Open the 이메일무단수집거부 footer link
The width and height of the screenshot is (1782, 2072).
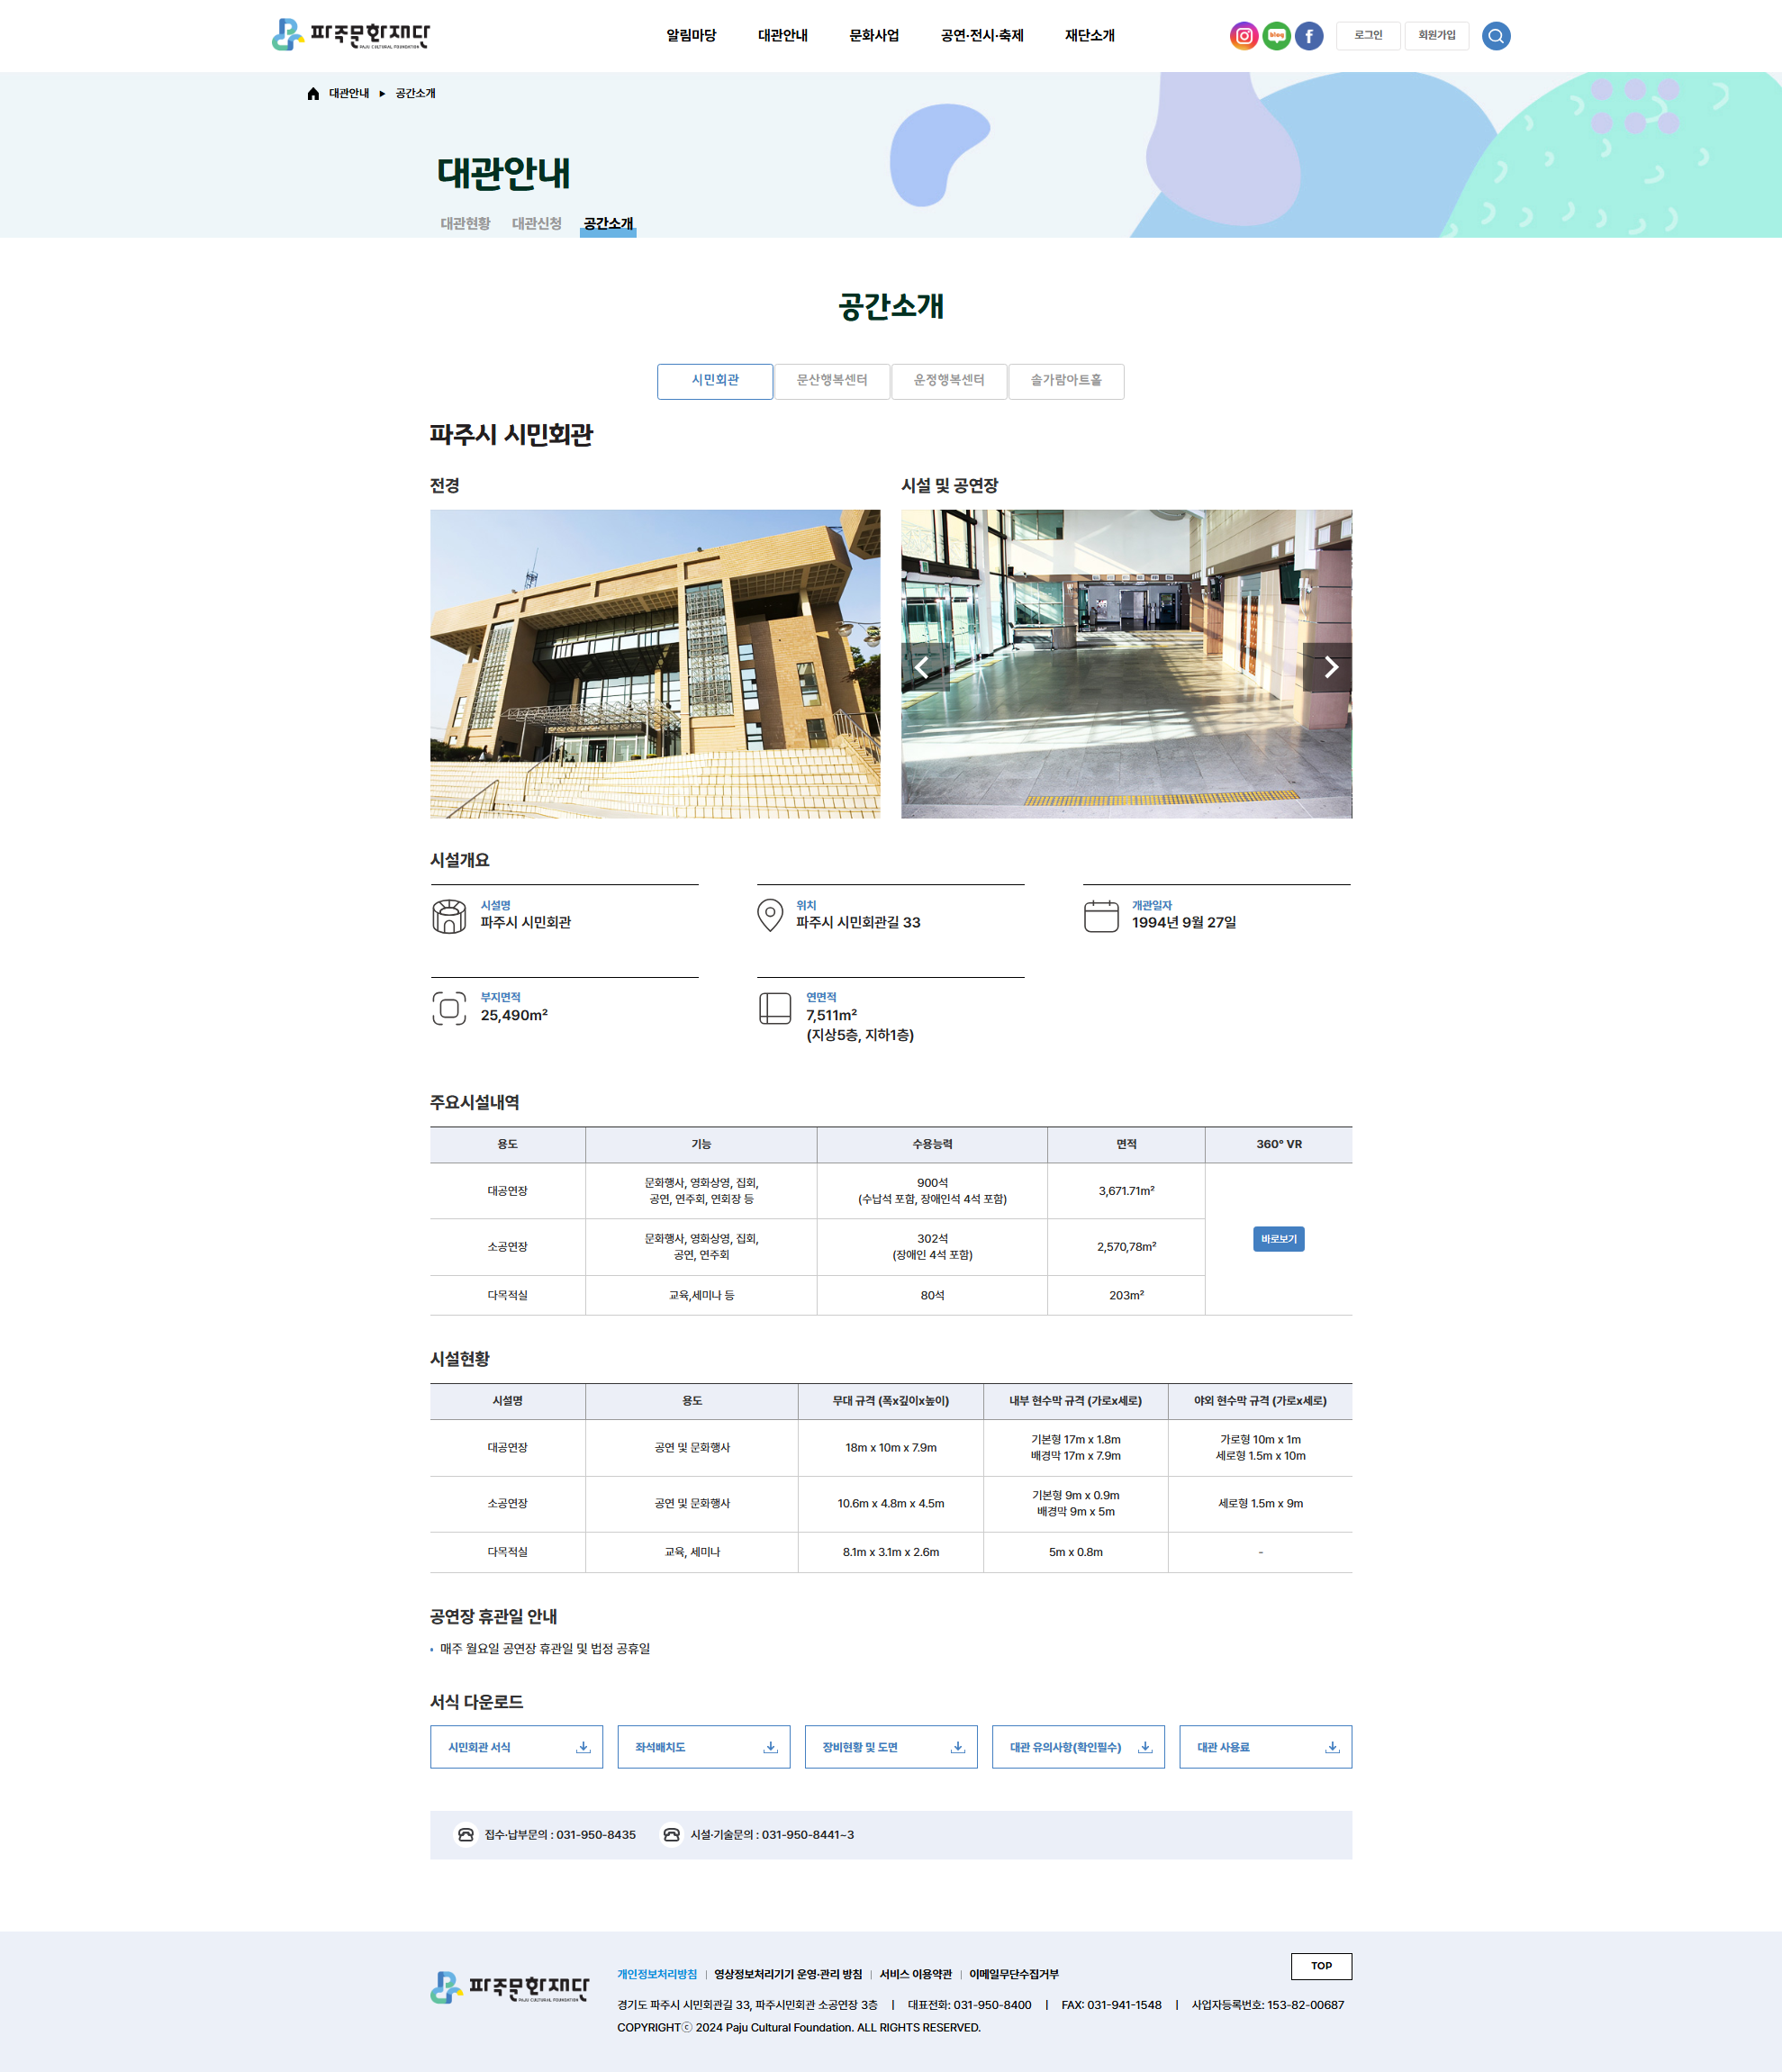1013,1974
